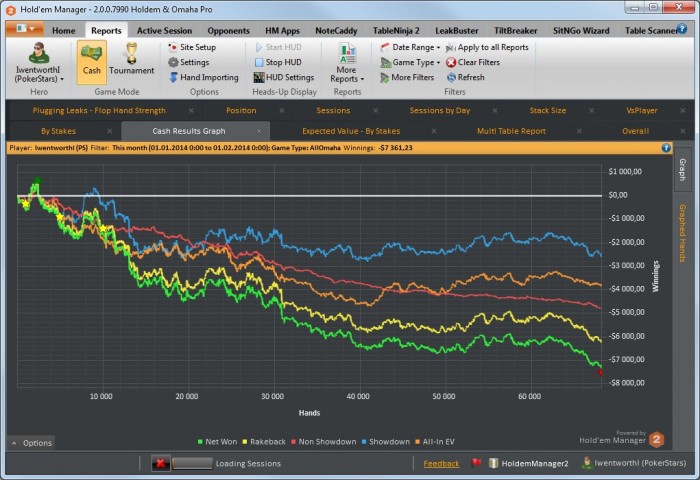The image size is (700, 480).
Task: Open the Sessions by Day report tab
Action: [x=440, y=110]
